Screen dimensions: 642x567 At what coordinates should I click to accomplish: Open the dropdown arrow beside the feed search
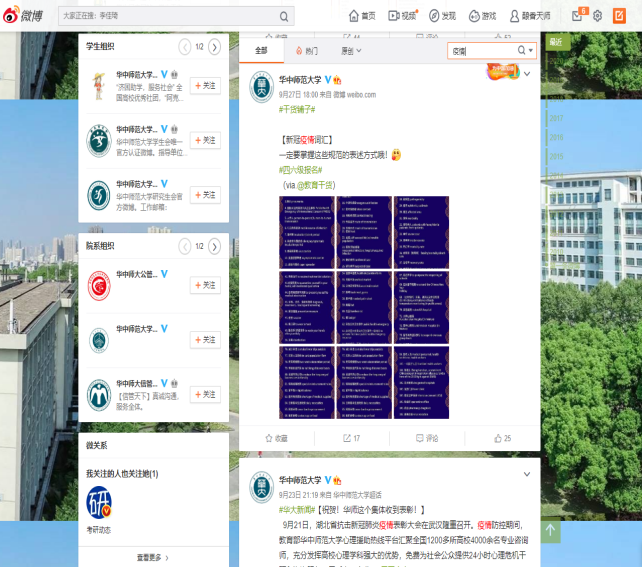531,50
